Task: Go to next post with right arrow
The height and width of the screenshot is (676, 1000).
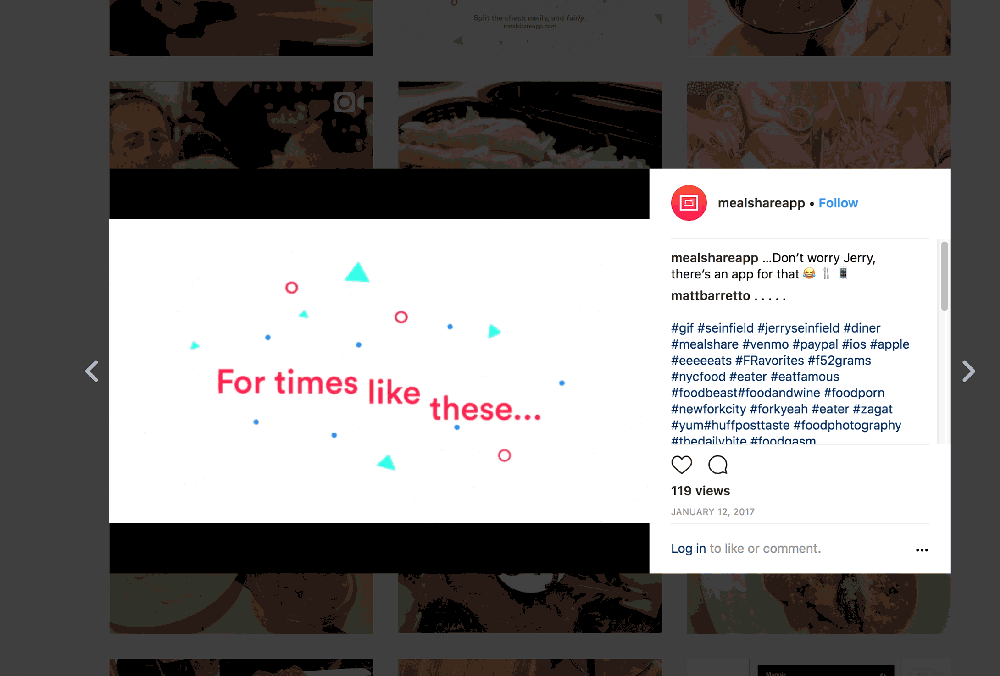Action: coord(968,371)
